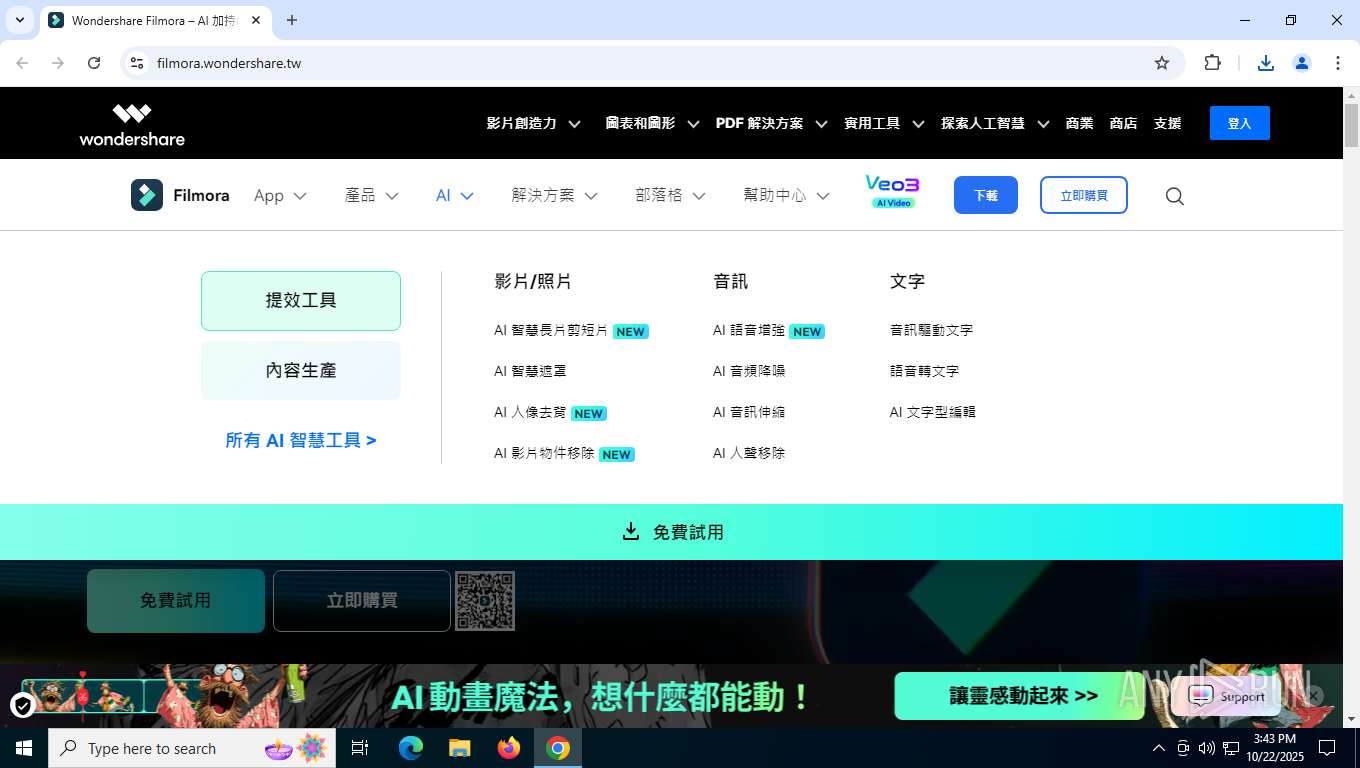Open 商業 in top navigation
Screen dimensions: 1360x768
[1080, 123]
